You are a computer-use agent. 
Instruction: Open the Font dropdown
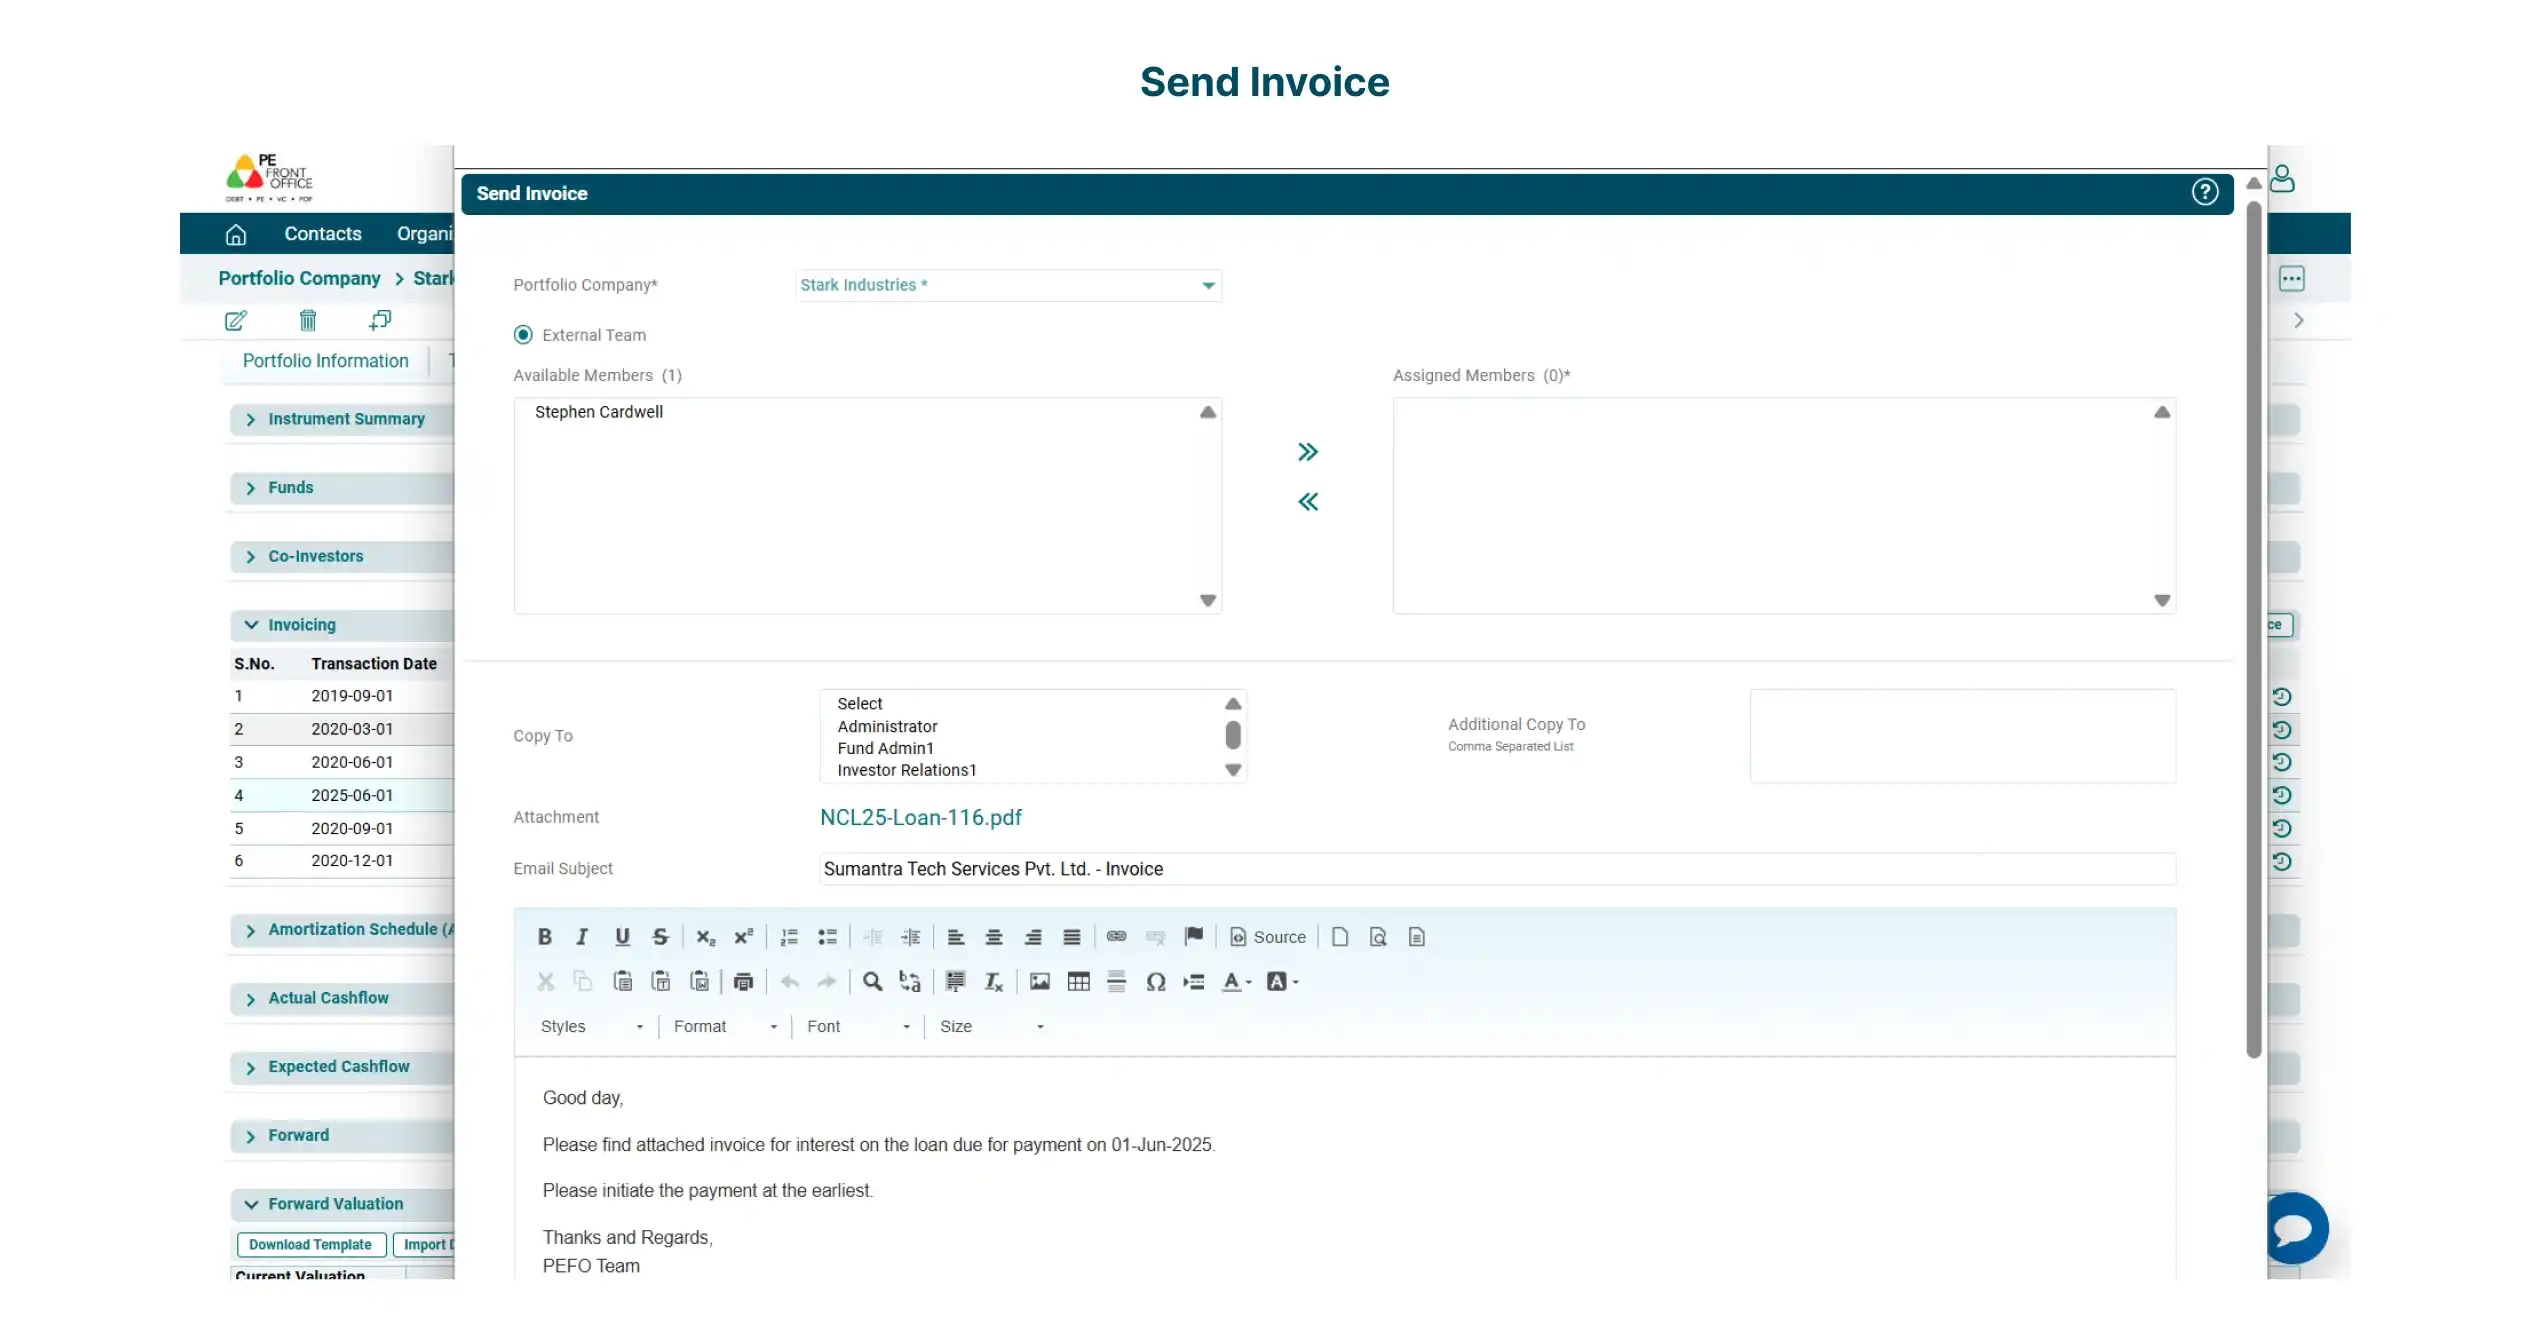(858, 1027)
